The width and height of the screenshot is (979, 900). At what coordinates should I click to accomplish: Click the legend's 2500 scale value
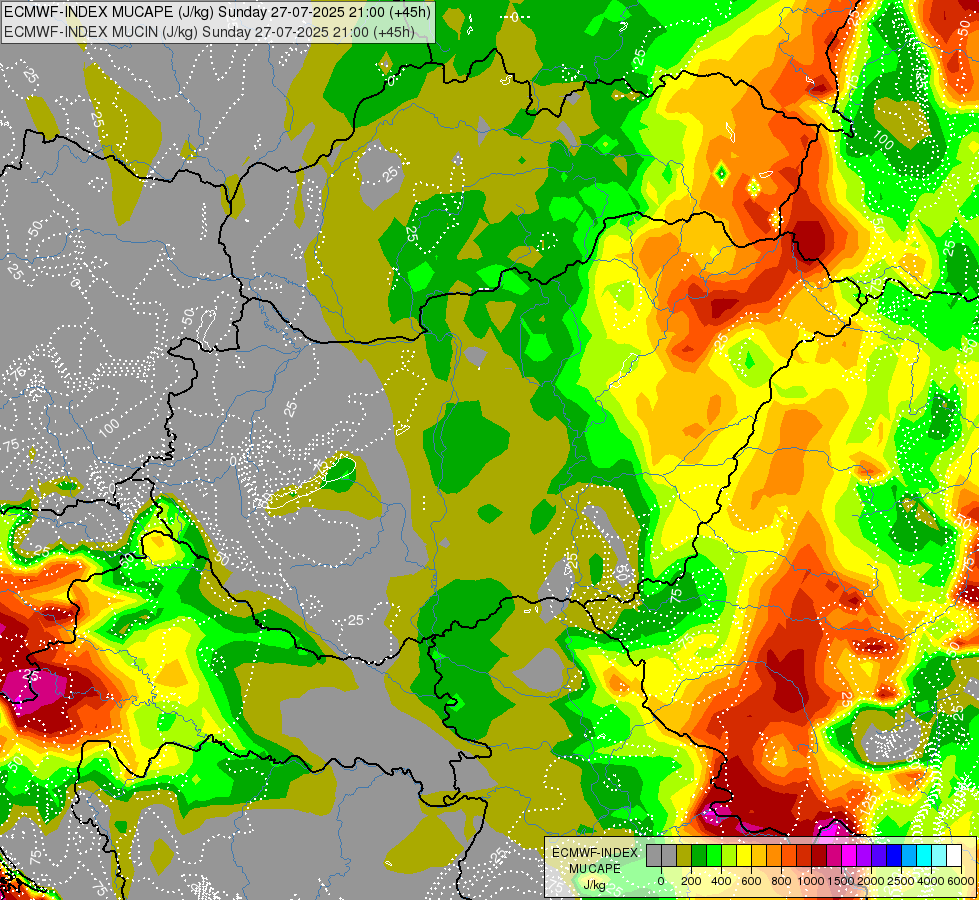(x=901, y=881)
